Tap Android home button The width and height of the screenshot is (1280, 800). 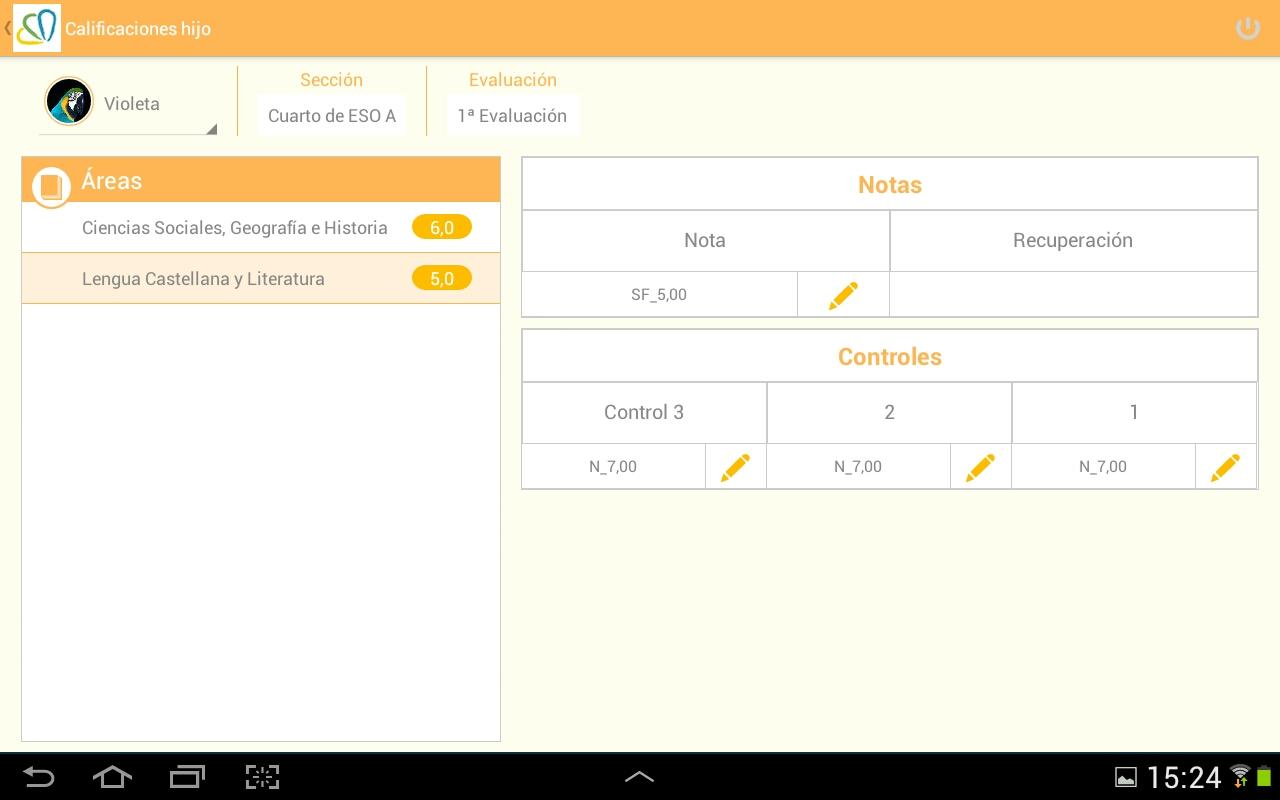[x=112, y=777]
